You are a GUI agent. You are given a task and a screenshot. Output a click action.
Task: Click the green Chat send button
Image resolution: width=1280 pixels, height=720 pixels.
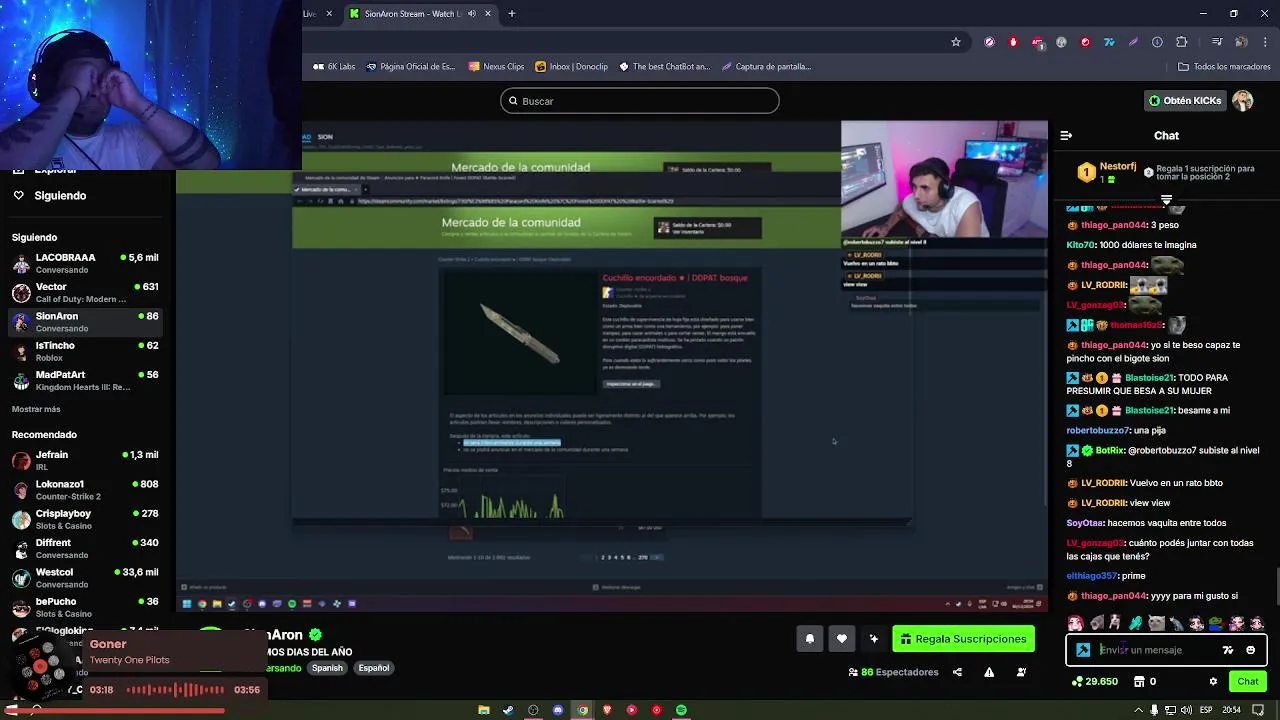pos(1248,682)
